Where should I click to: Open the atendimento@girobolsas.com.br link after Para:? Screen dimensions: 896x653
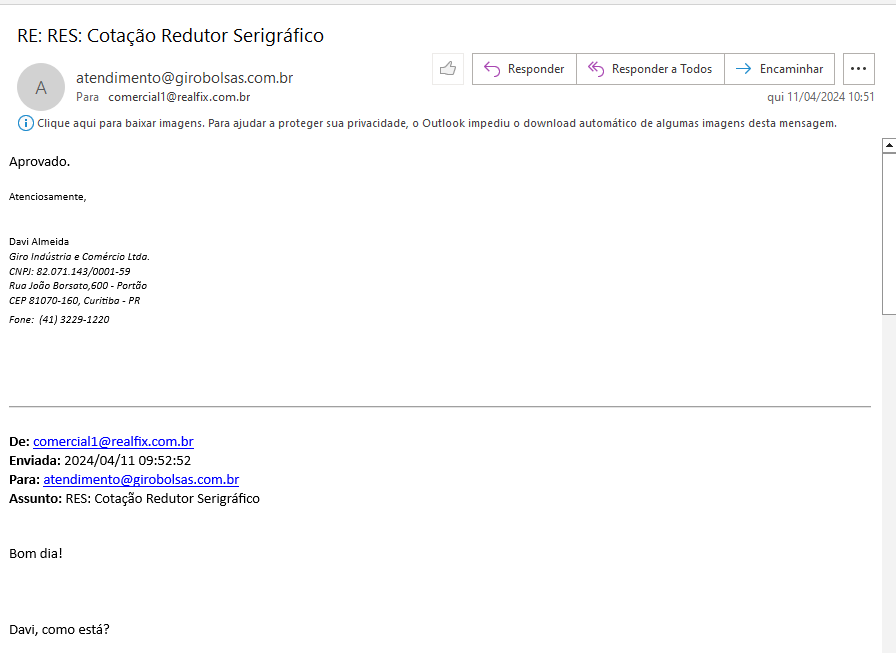(141, 479)
